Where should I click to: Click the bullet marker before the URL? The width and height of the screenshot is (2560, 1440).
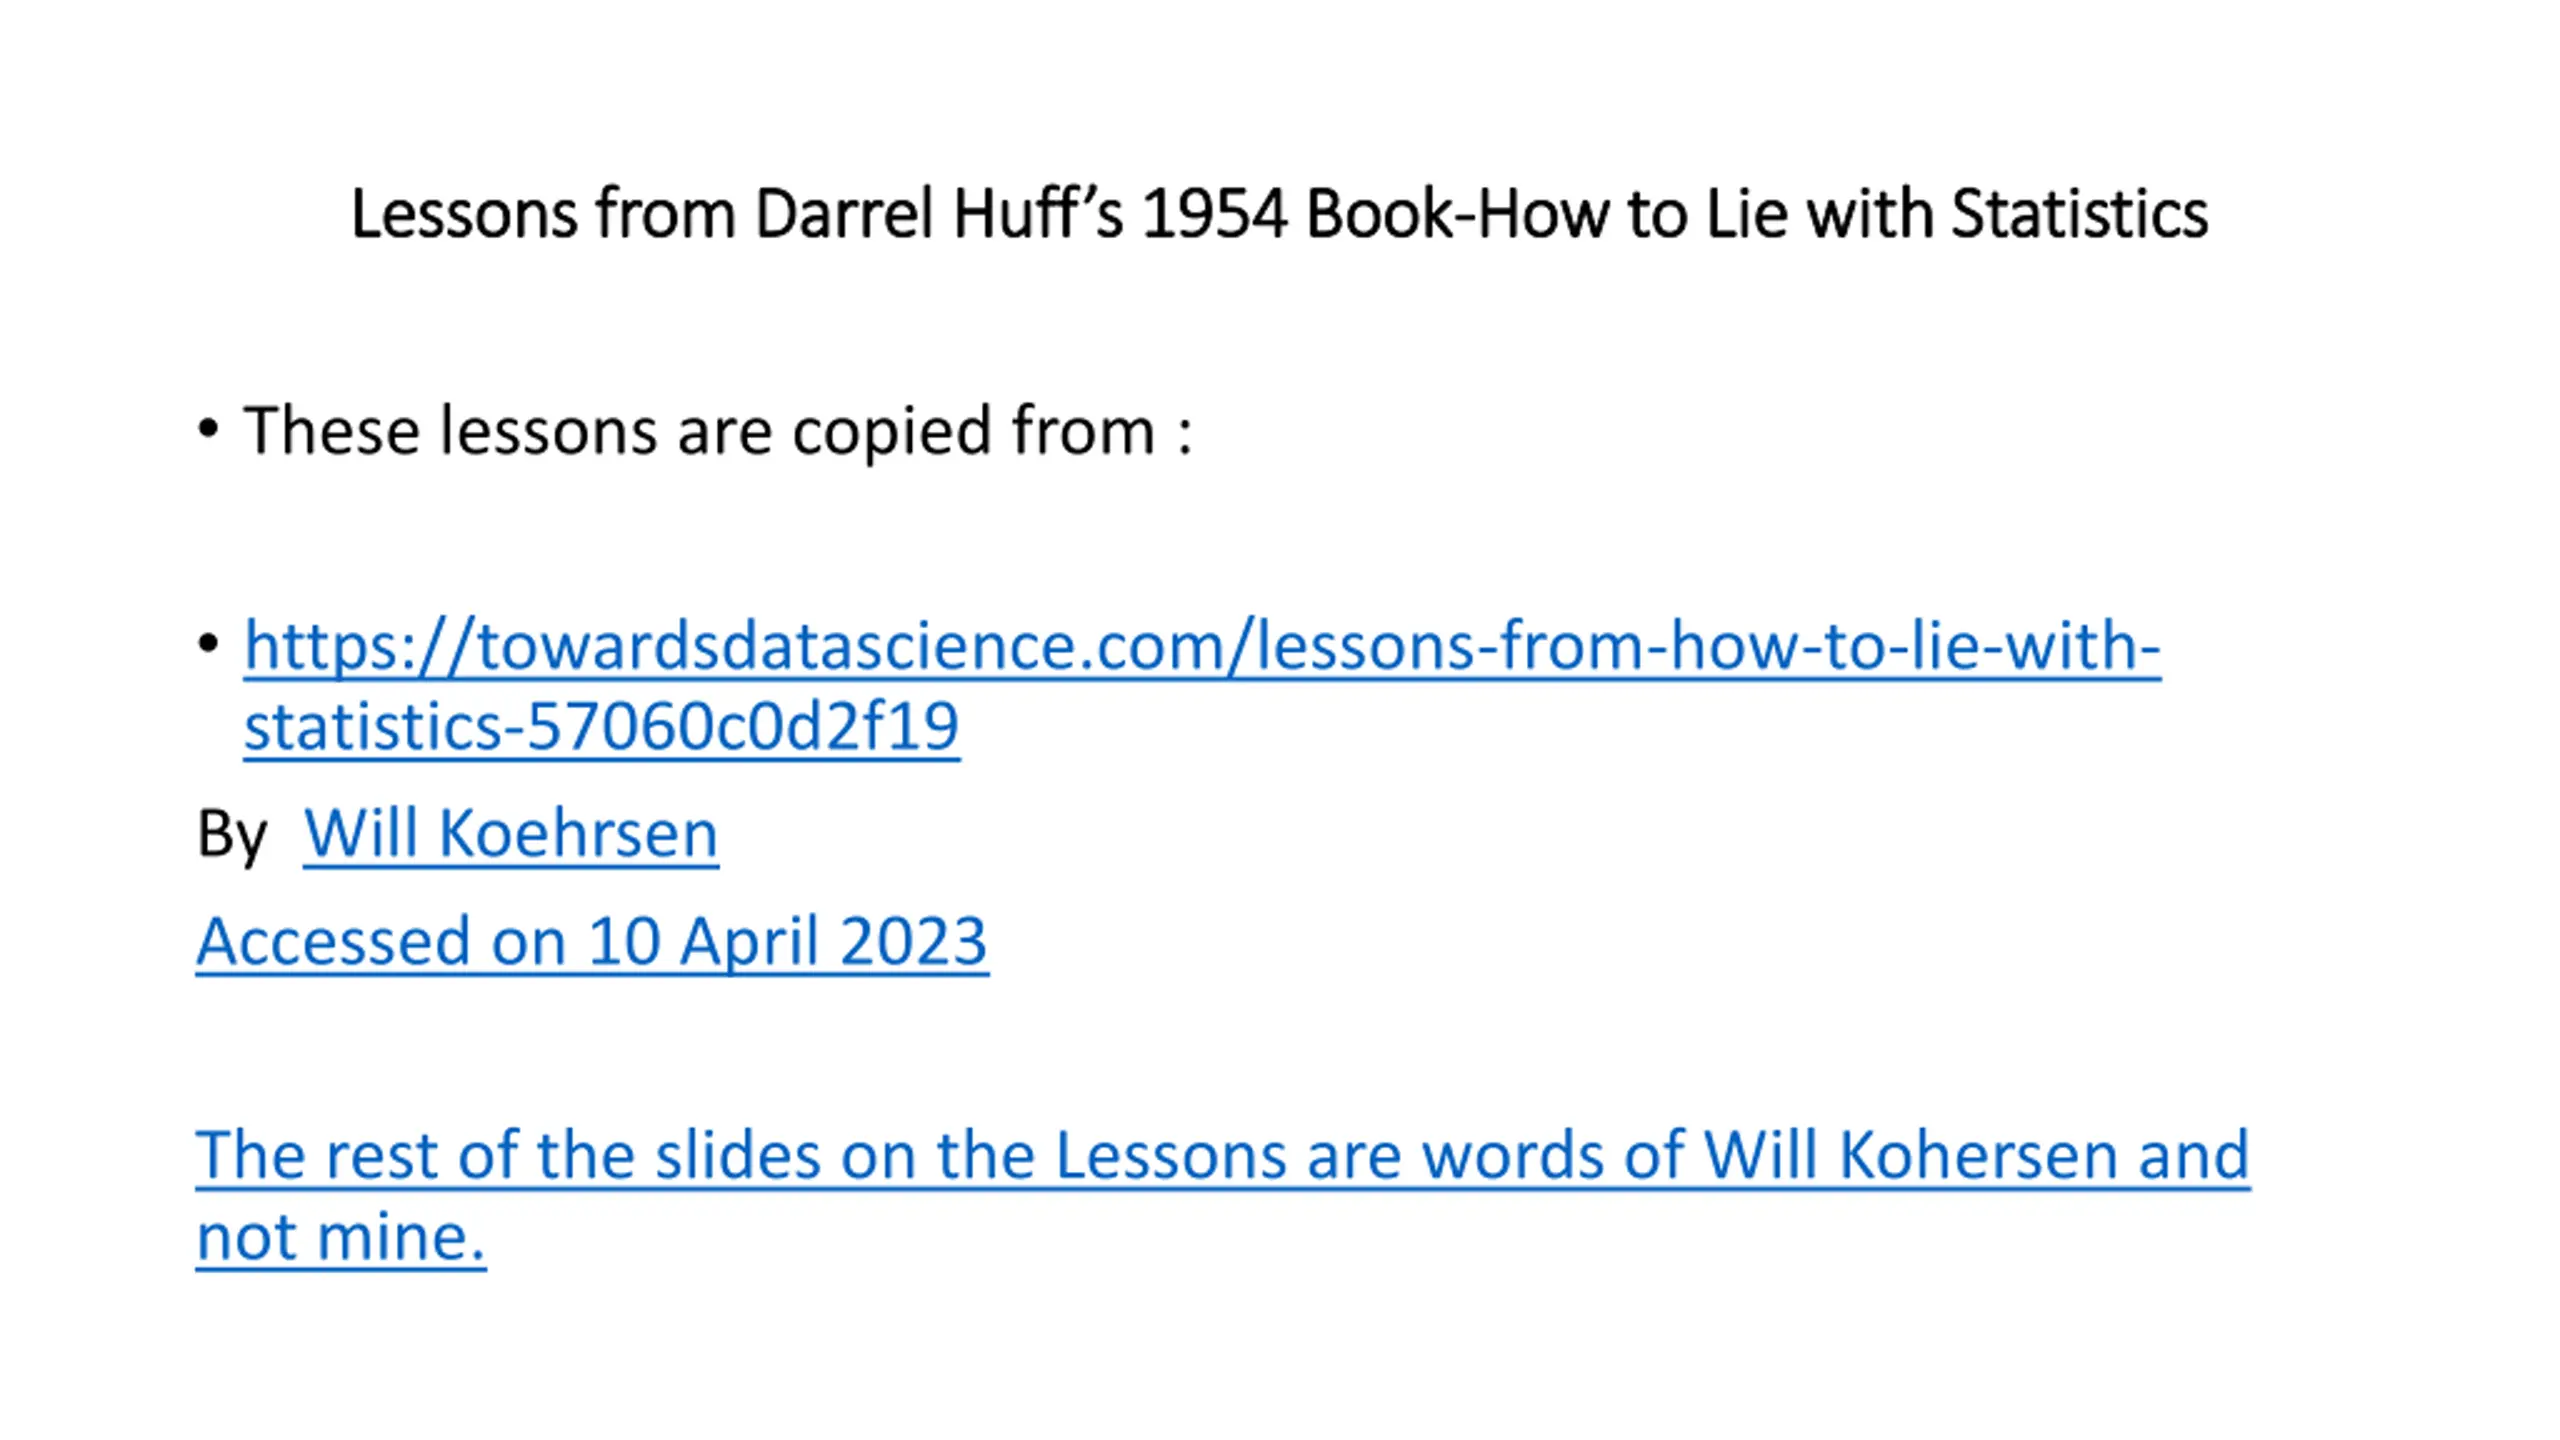coord(208,644)
